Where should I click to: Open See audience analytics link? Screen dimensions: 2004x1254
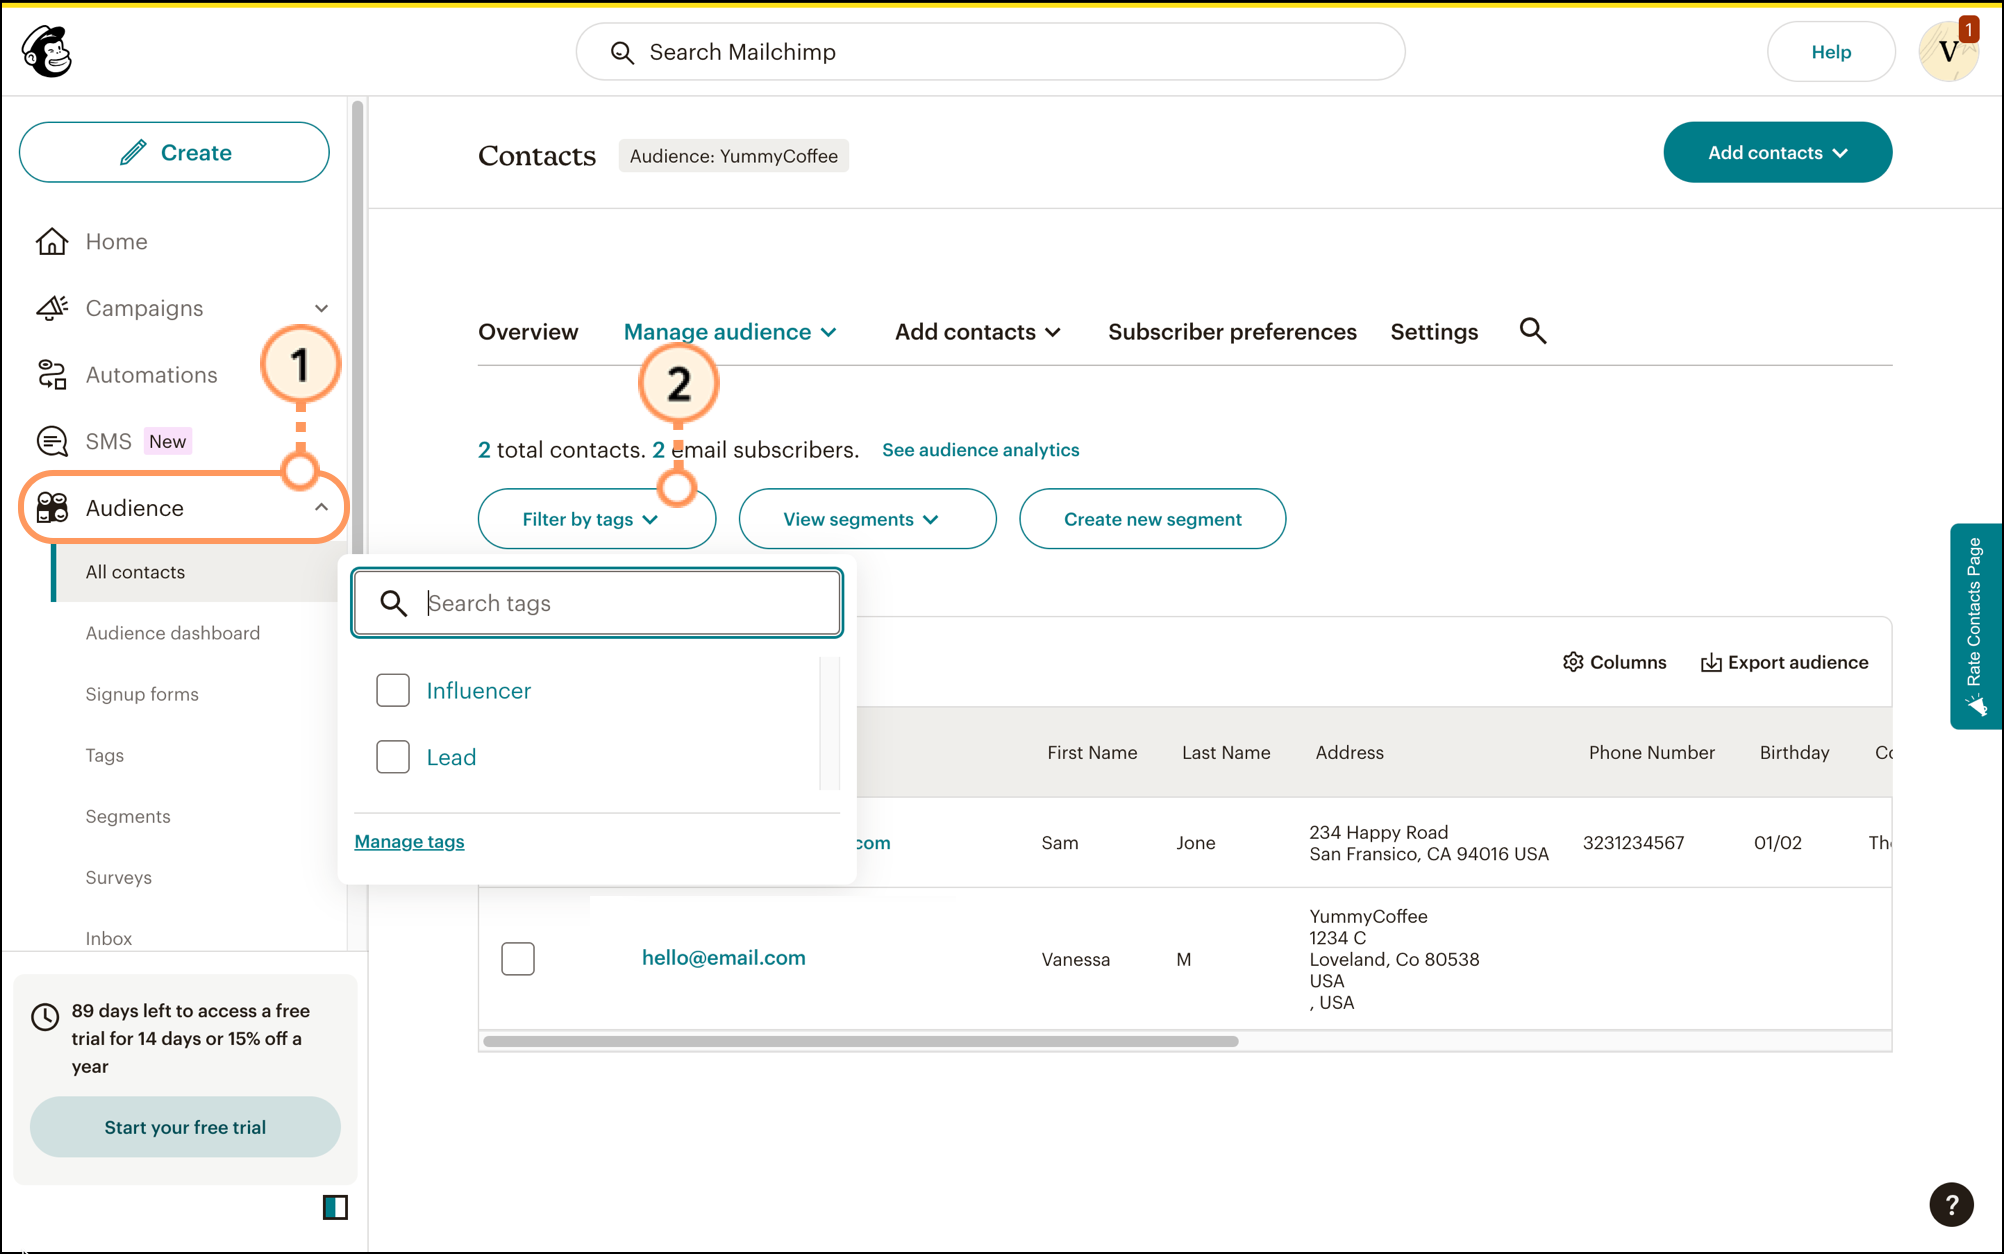[x=980, y=450]
